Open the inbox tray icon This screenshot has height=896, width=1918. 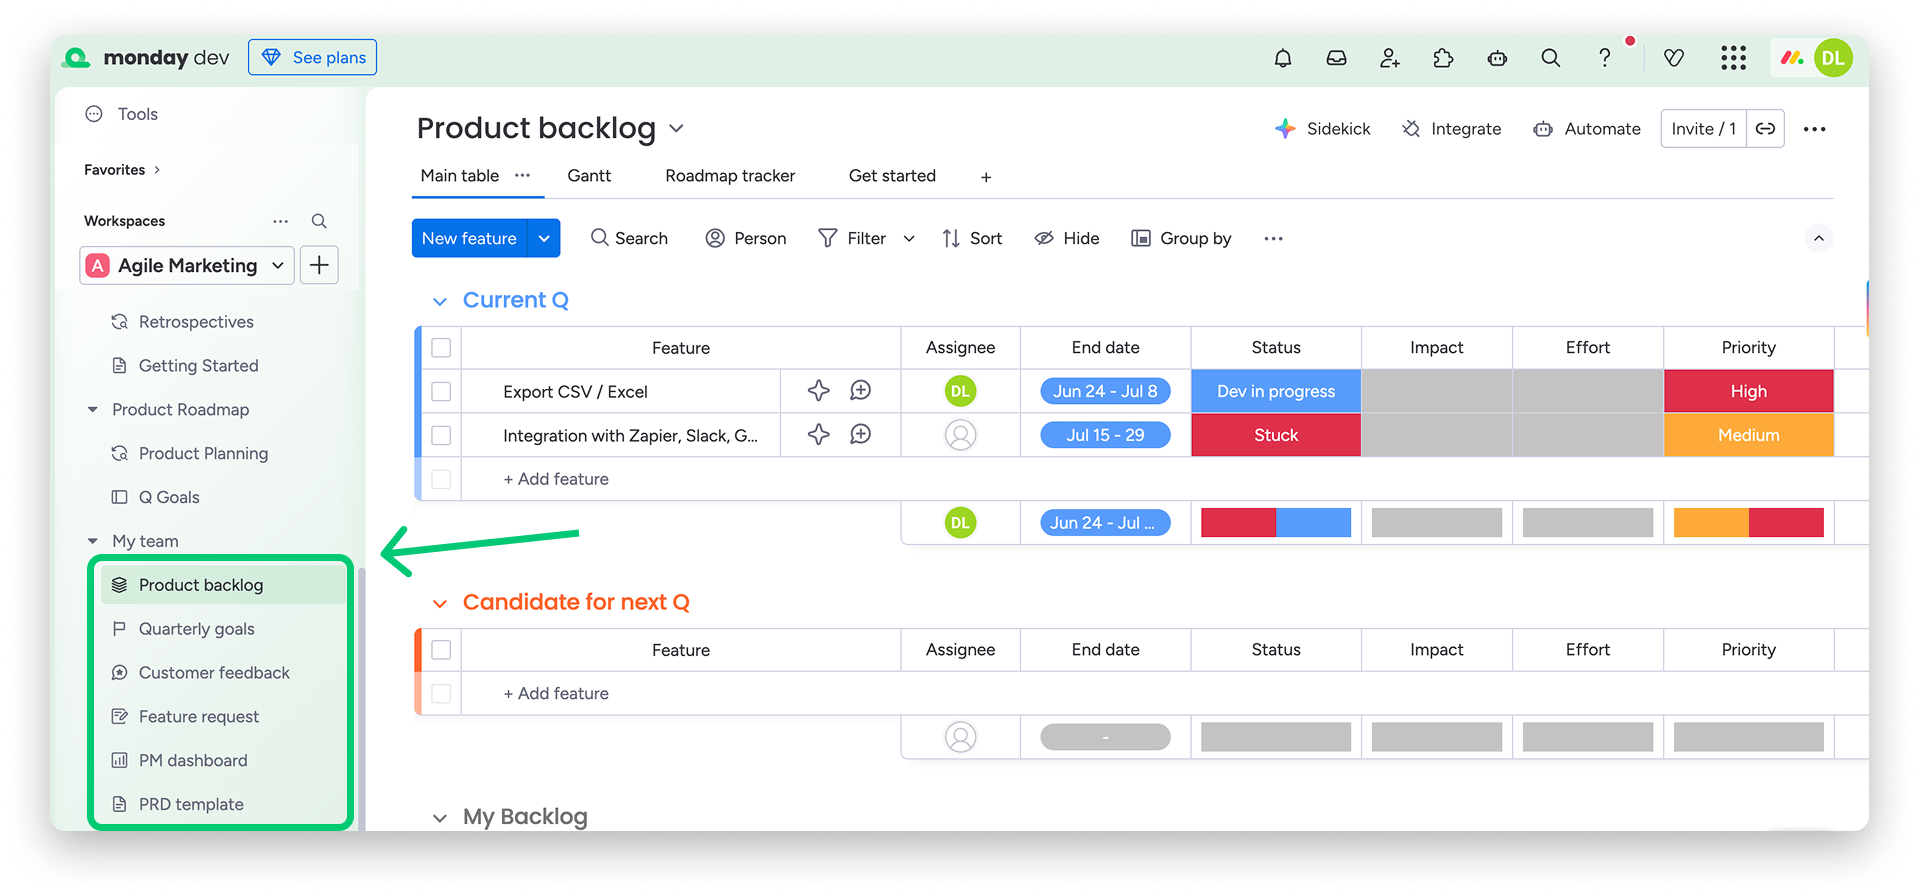[1336, 58]
